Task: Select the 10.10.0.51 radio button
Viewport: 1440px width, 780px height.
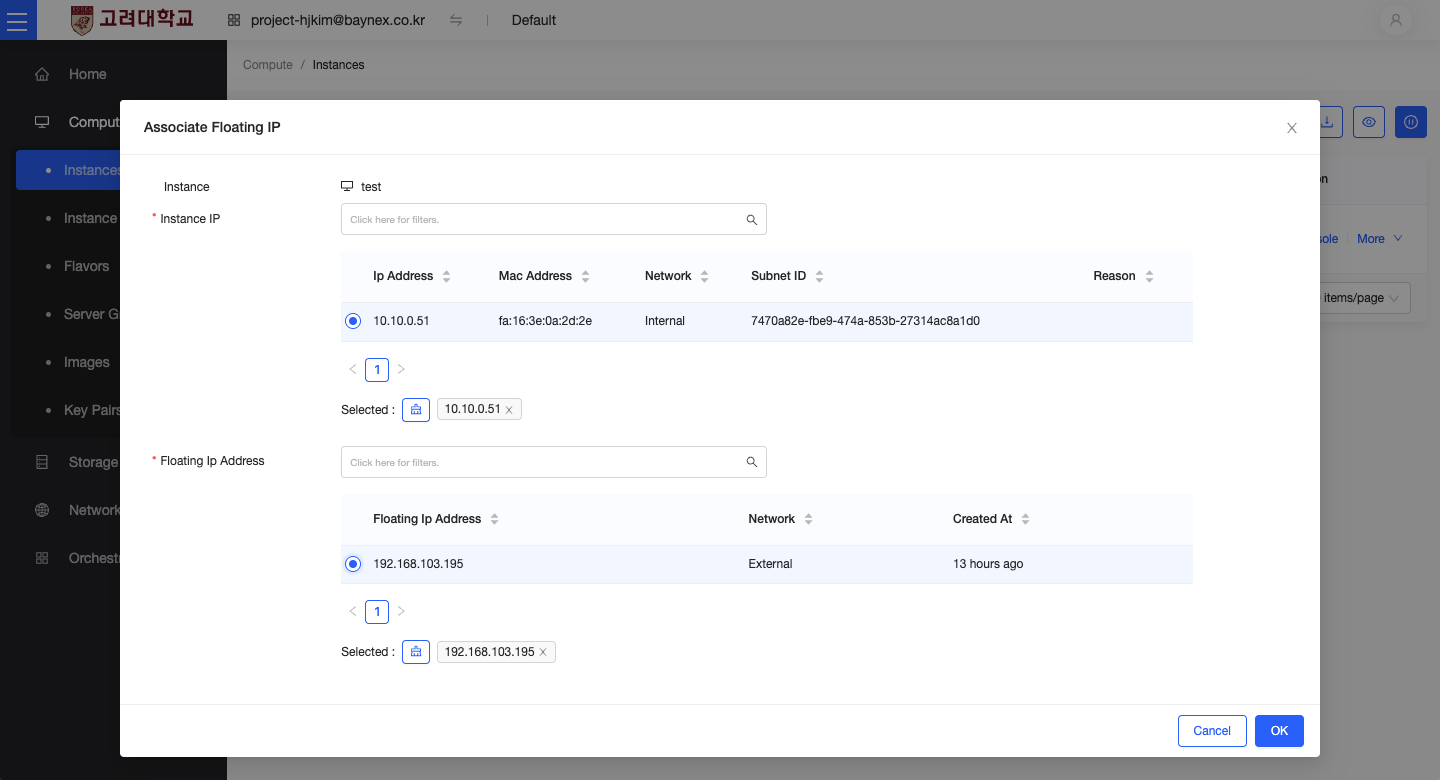Action: [x=353, y=321]
